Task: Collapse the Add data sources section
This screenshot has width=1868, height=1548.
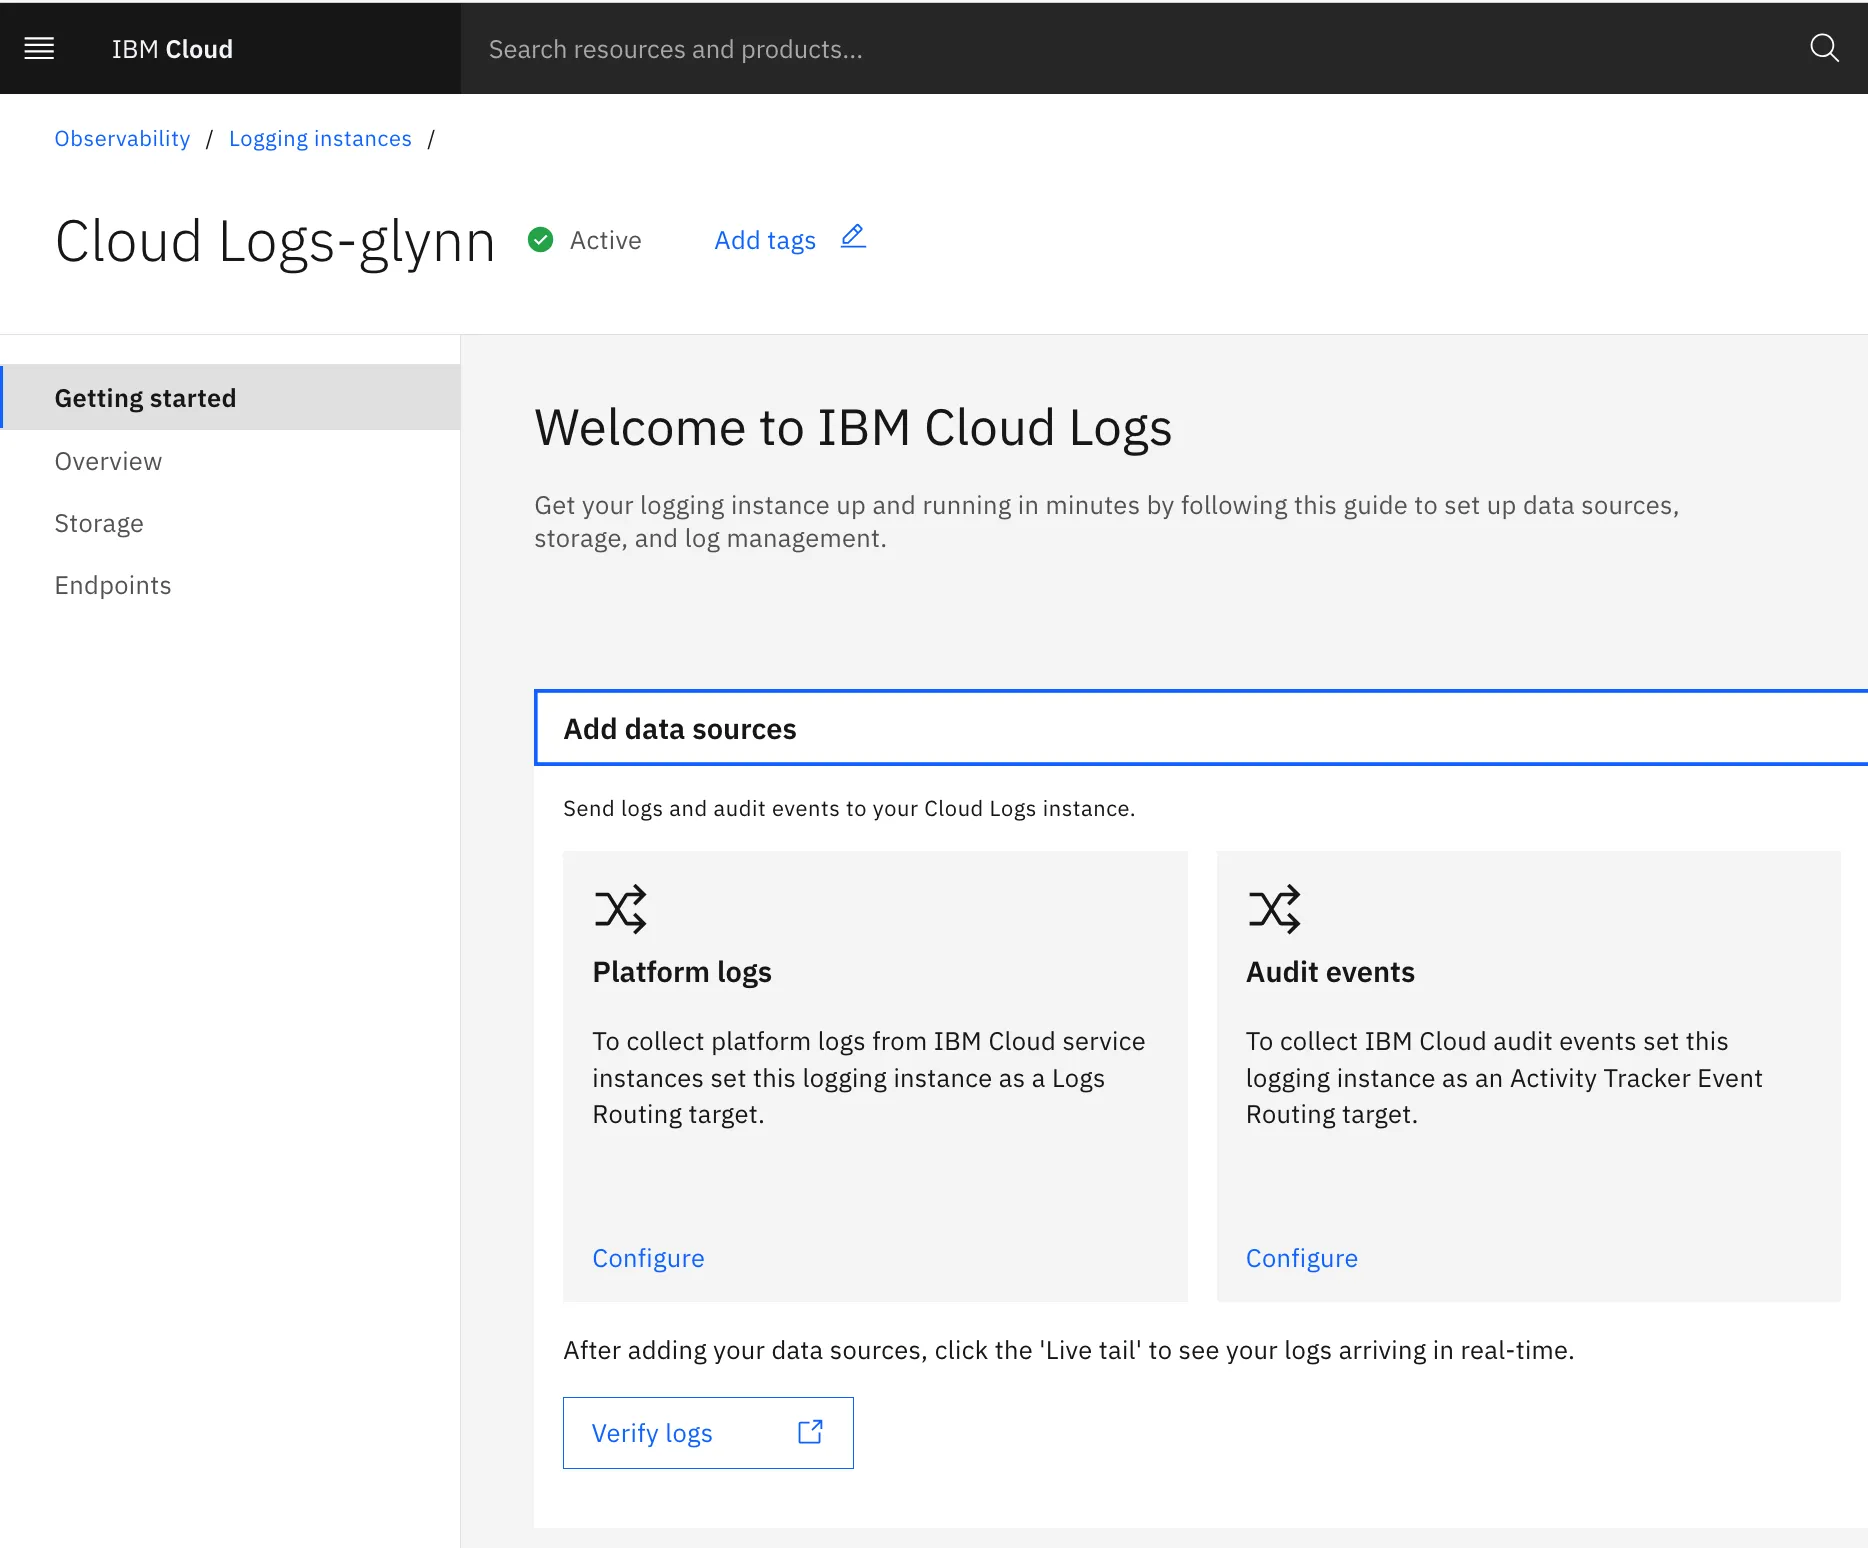Action: click(1201, 728)
